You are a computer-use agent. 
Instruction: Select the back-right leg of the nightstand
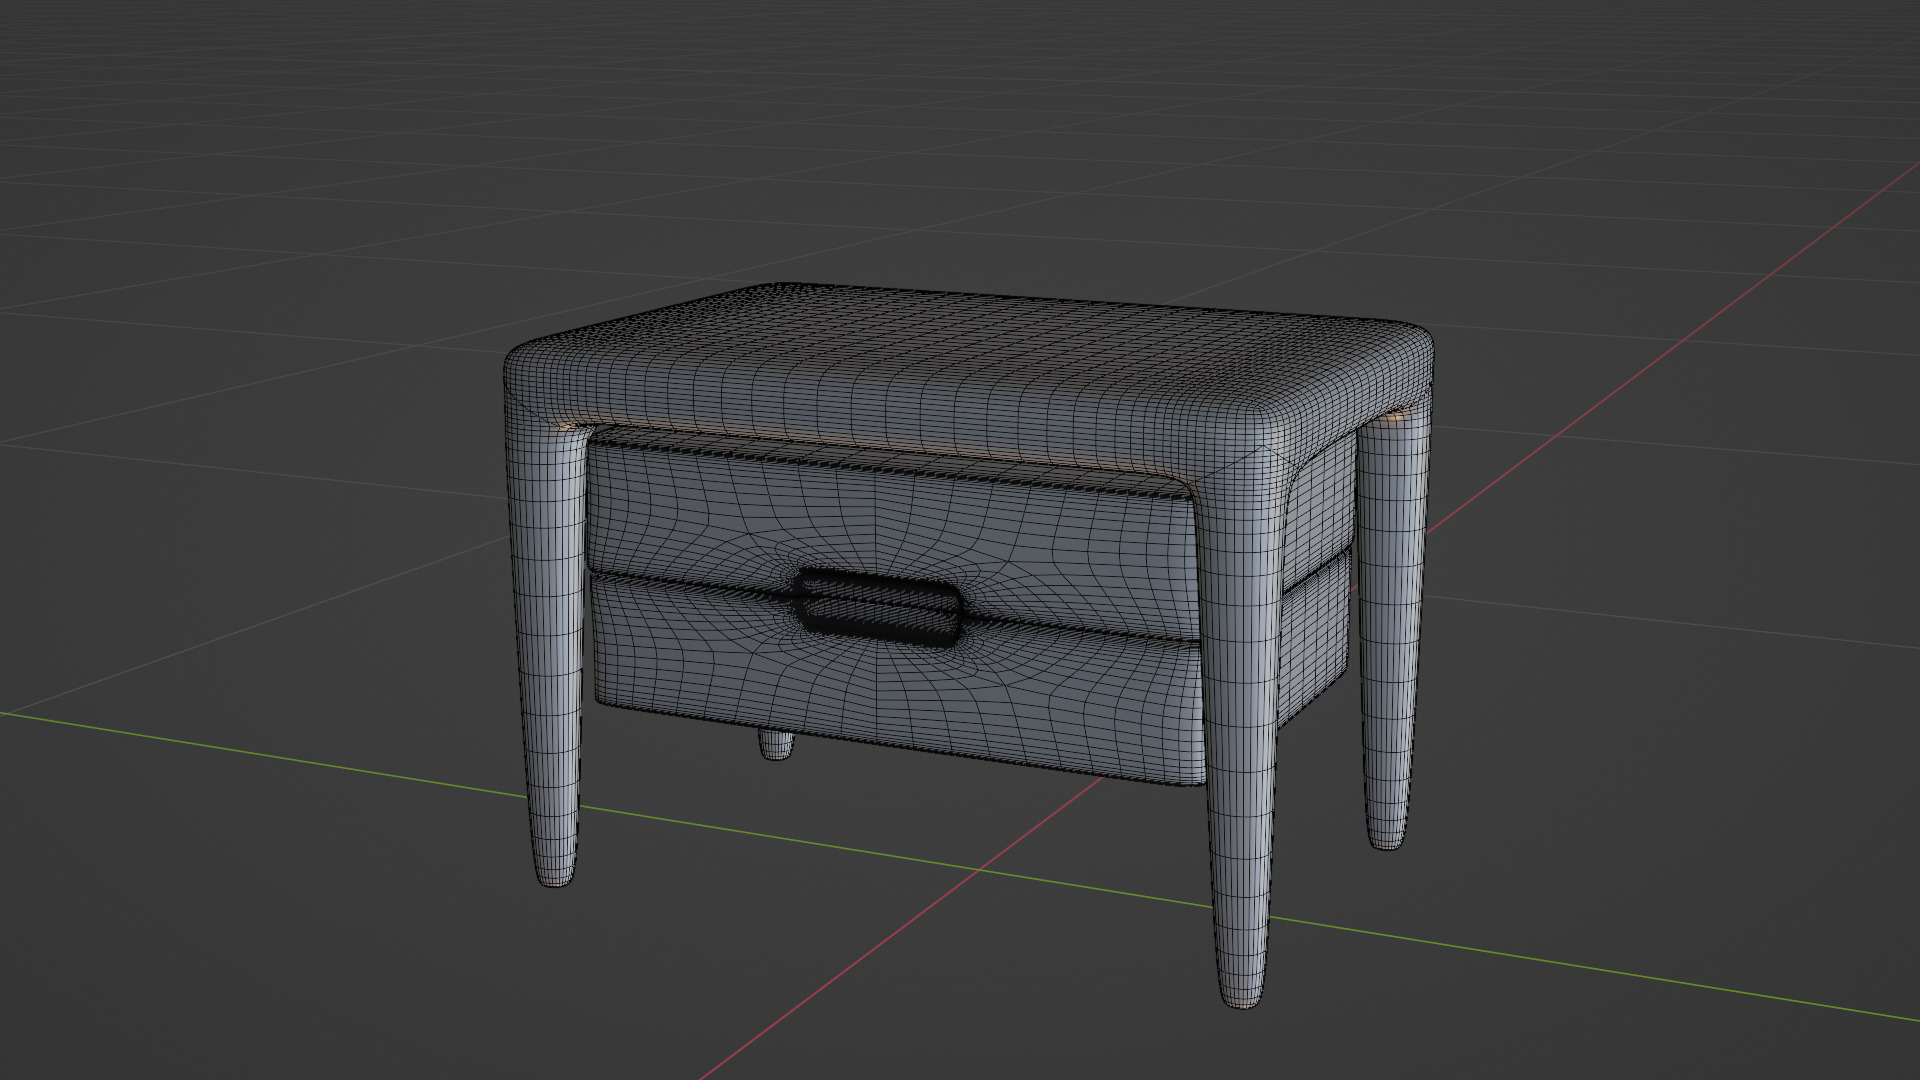point(1392,630)
